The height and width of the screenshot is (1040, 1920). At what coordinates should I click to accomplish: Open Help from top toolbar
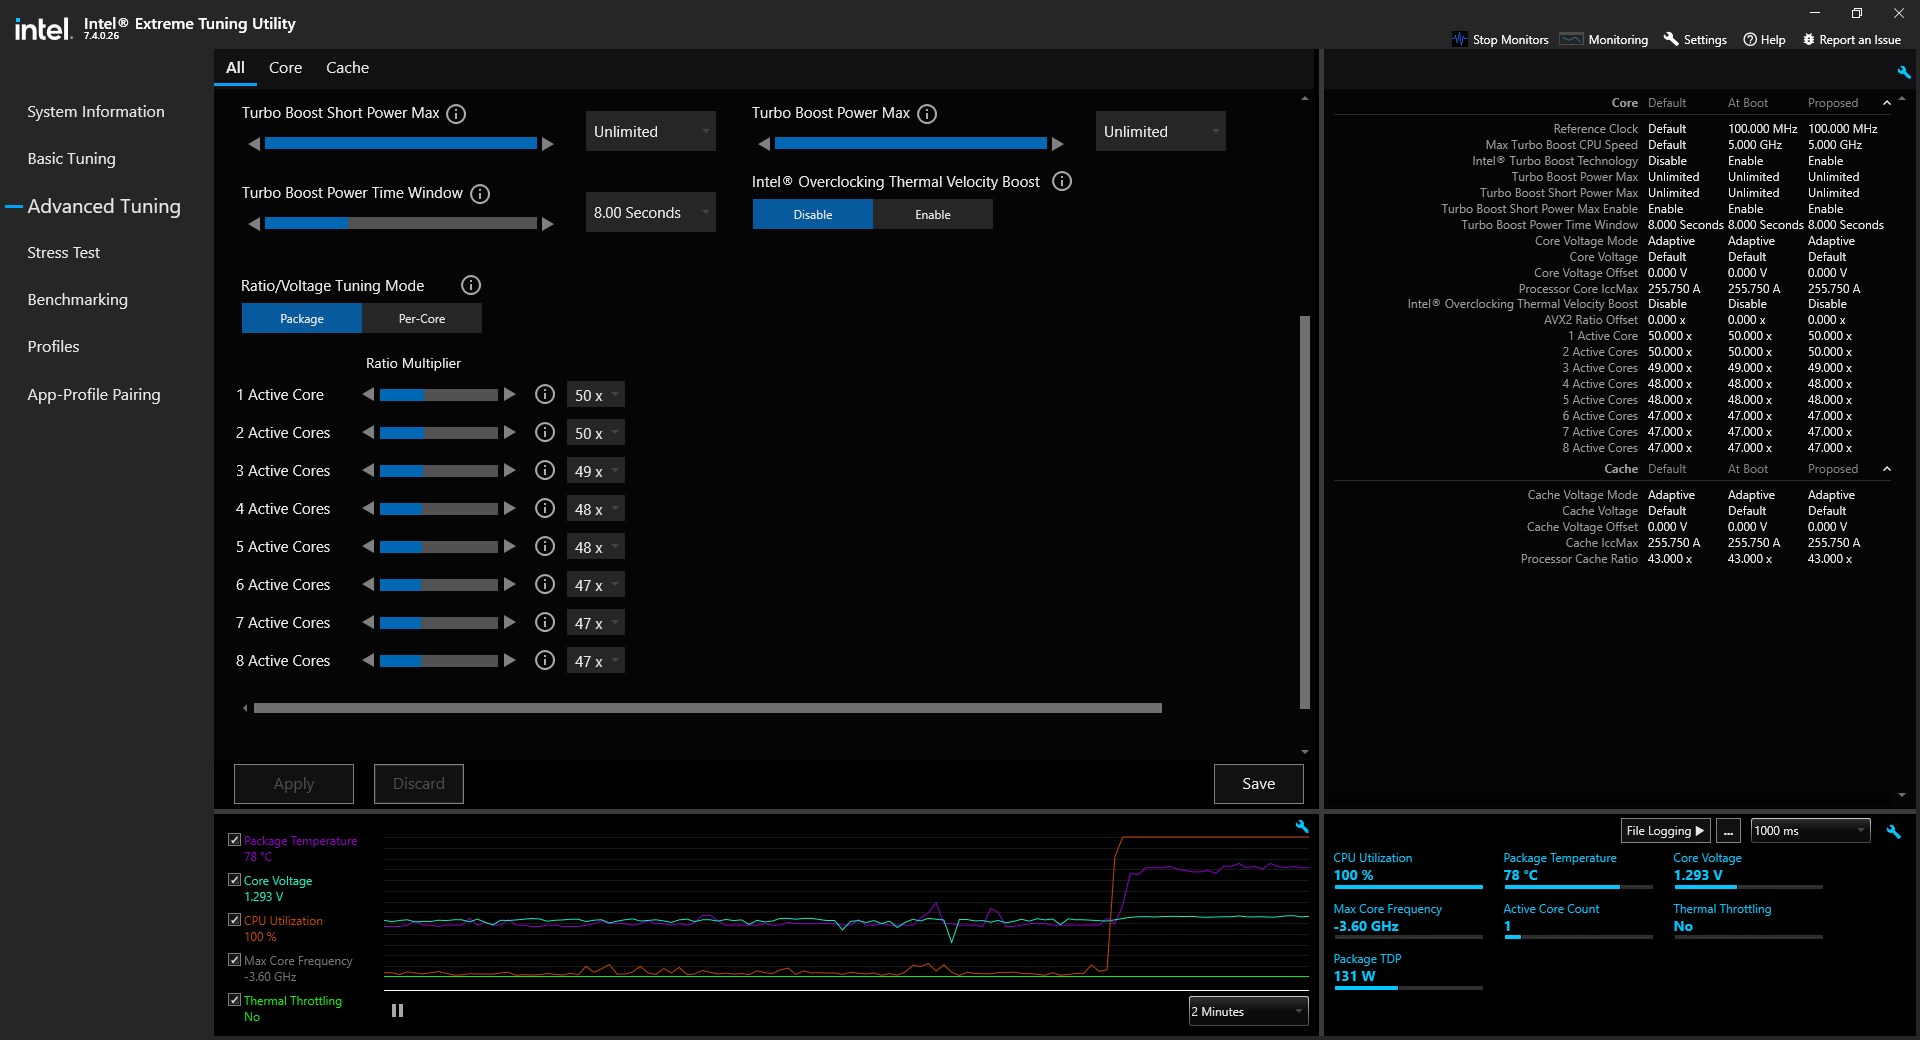point(1764,40)
